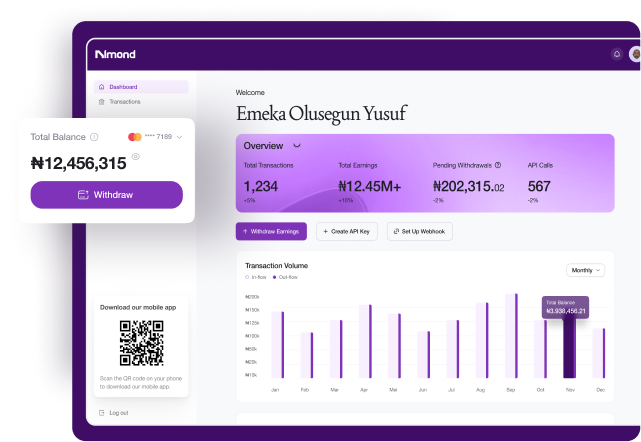This screenshot has height=442, width=641.
Task: Click the Mastercard card icon
Action: pos(134,137)
